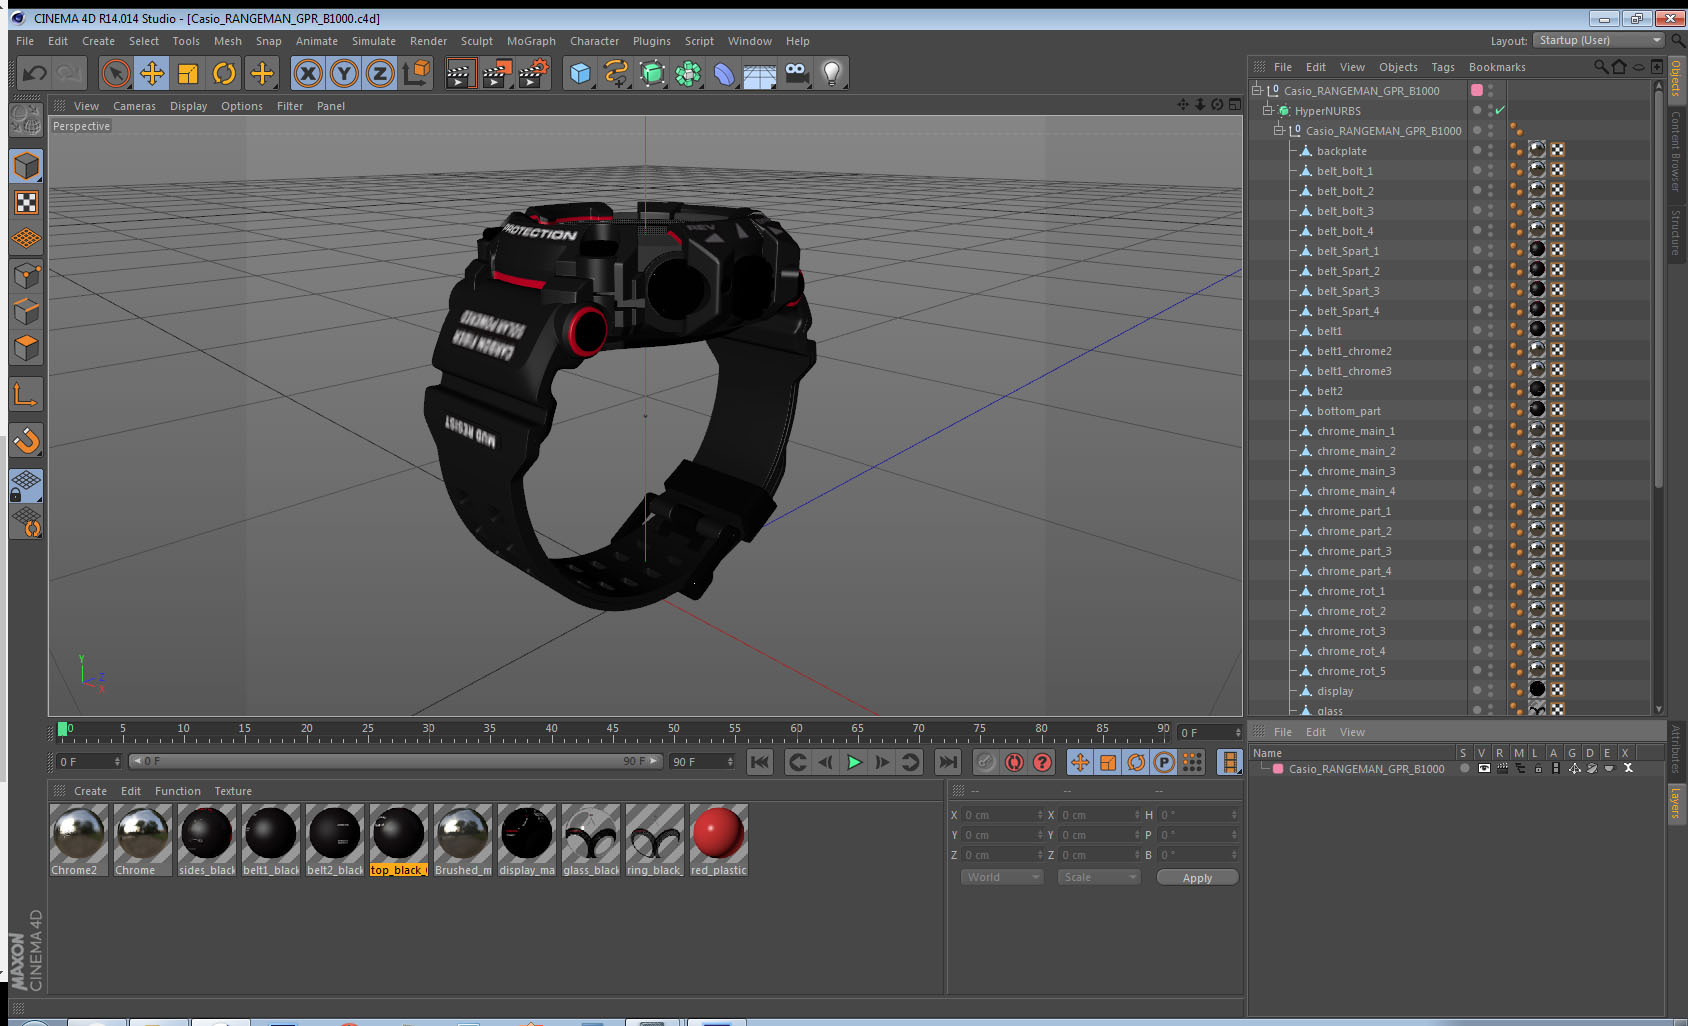
Task: Collapse nested Casio_RANGEMAN_GPR_B1000 null node
Action: [1279, 130]
